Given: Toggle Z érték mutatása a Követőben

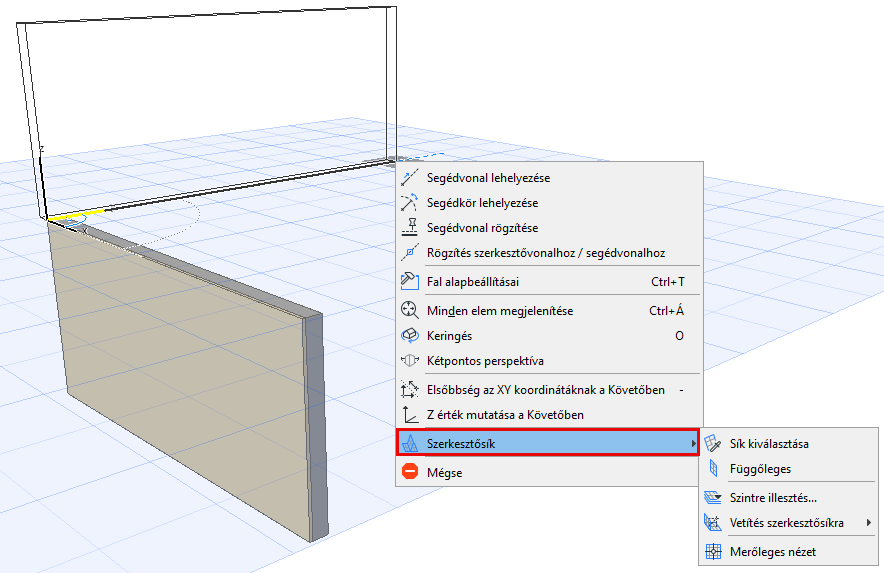Looking at the screenshot, I should coord(550,415).
